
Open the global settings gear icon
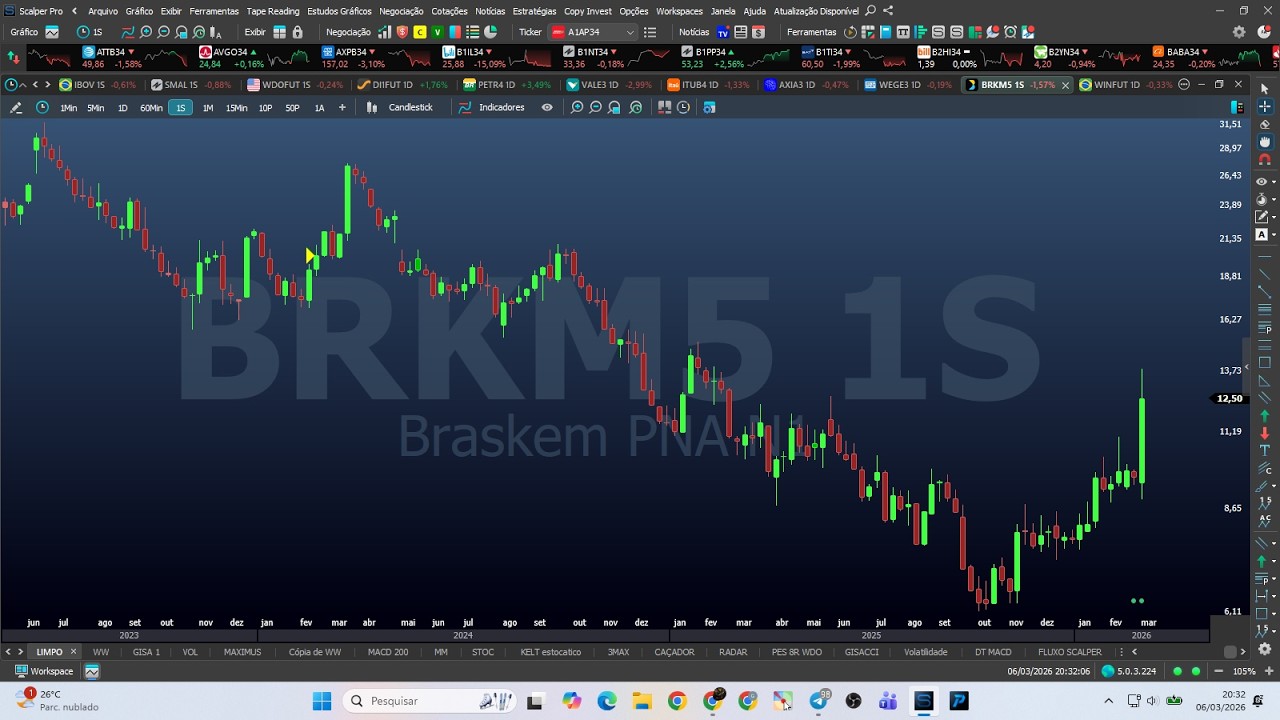pos(1239,32)
